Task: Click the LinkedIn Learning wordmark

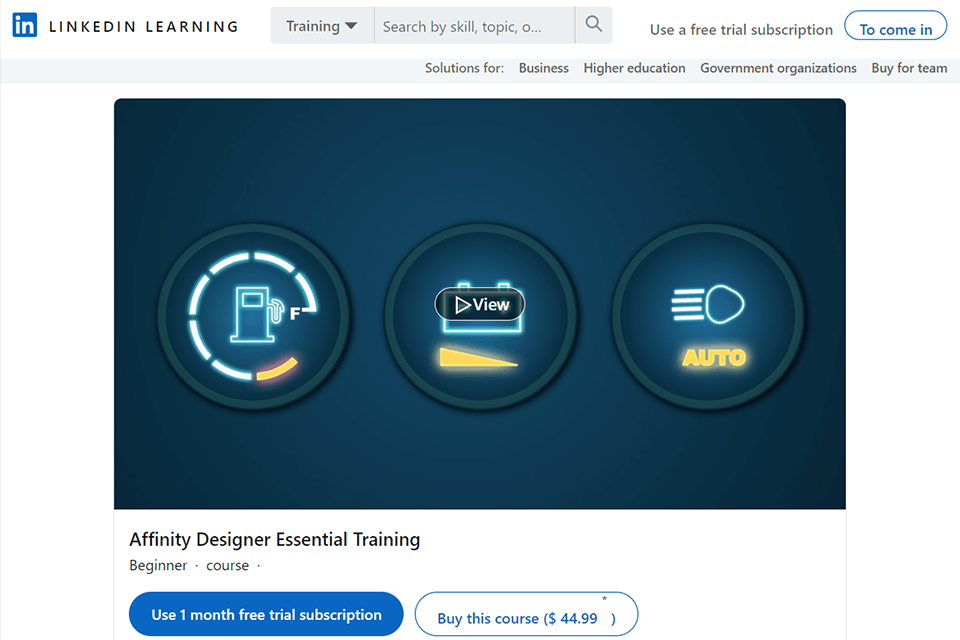Action: tap(143, 27)
